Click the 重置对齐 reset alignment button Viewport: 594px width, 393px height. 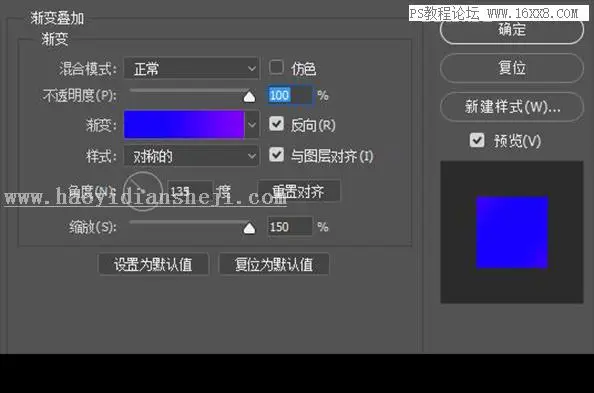click(x=299, y=192)
